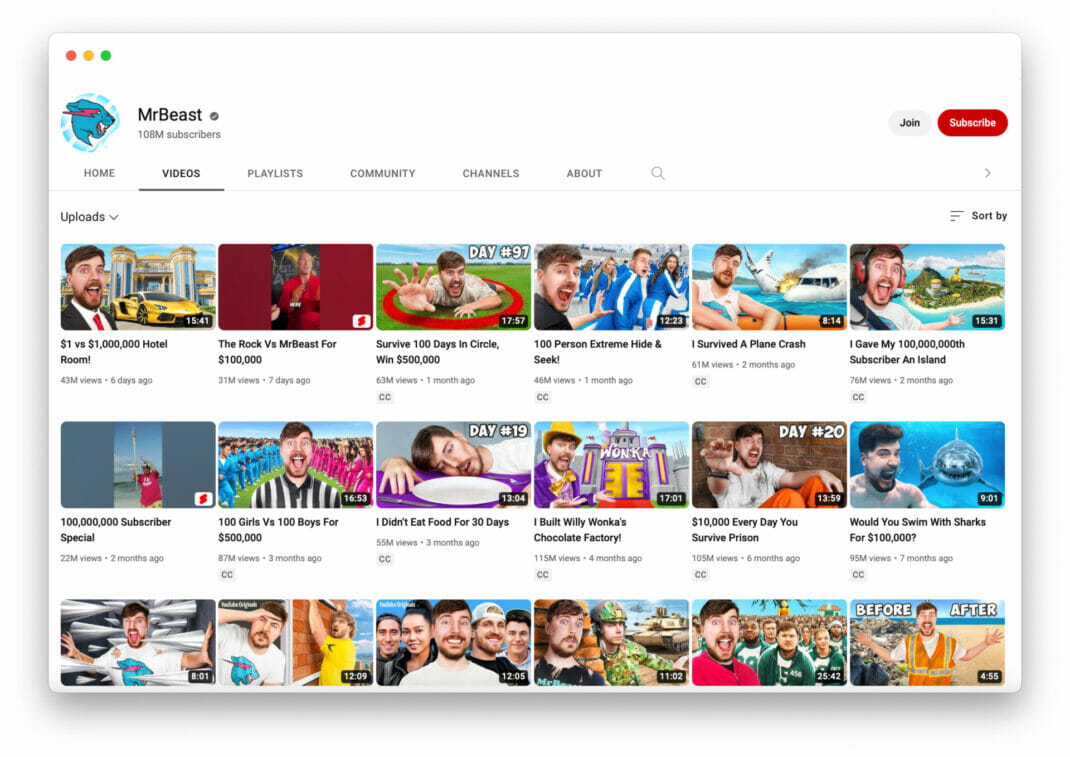This screenshot has width=1070, height=757.
Task: Click the Shorts icon on The Rock video thumbnail
Action: [x=359, y=322]
